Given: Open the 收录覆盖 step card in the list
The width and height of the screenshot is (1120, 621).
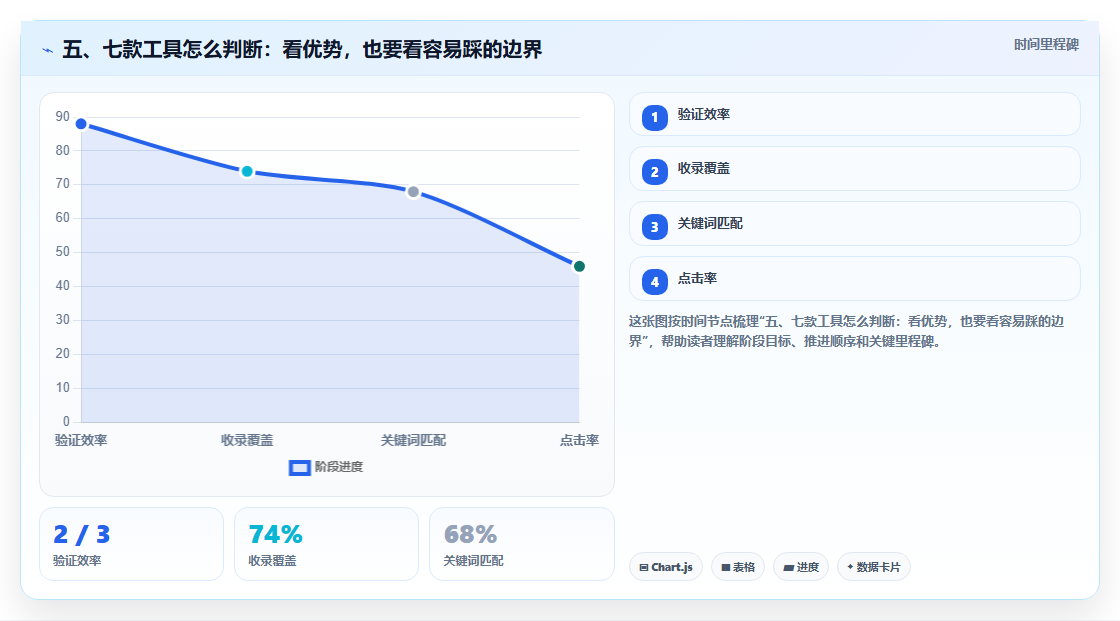Looking at the screenshot, I should coord(854,169).
